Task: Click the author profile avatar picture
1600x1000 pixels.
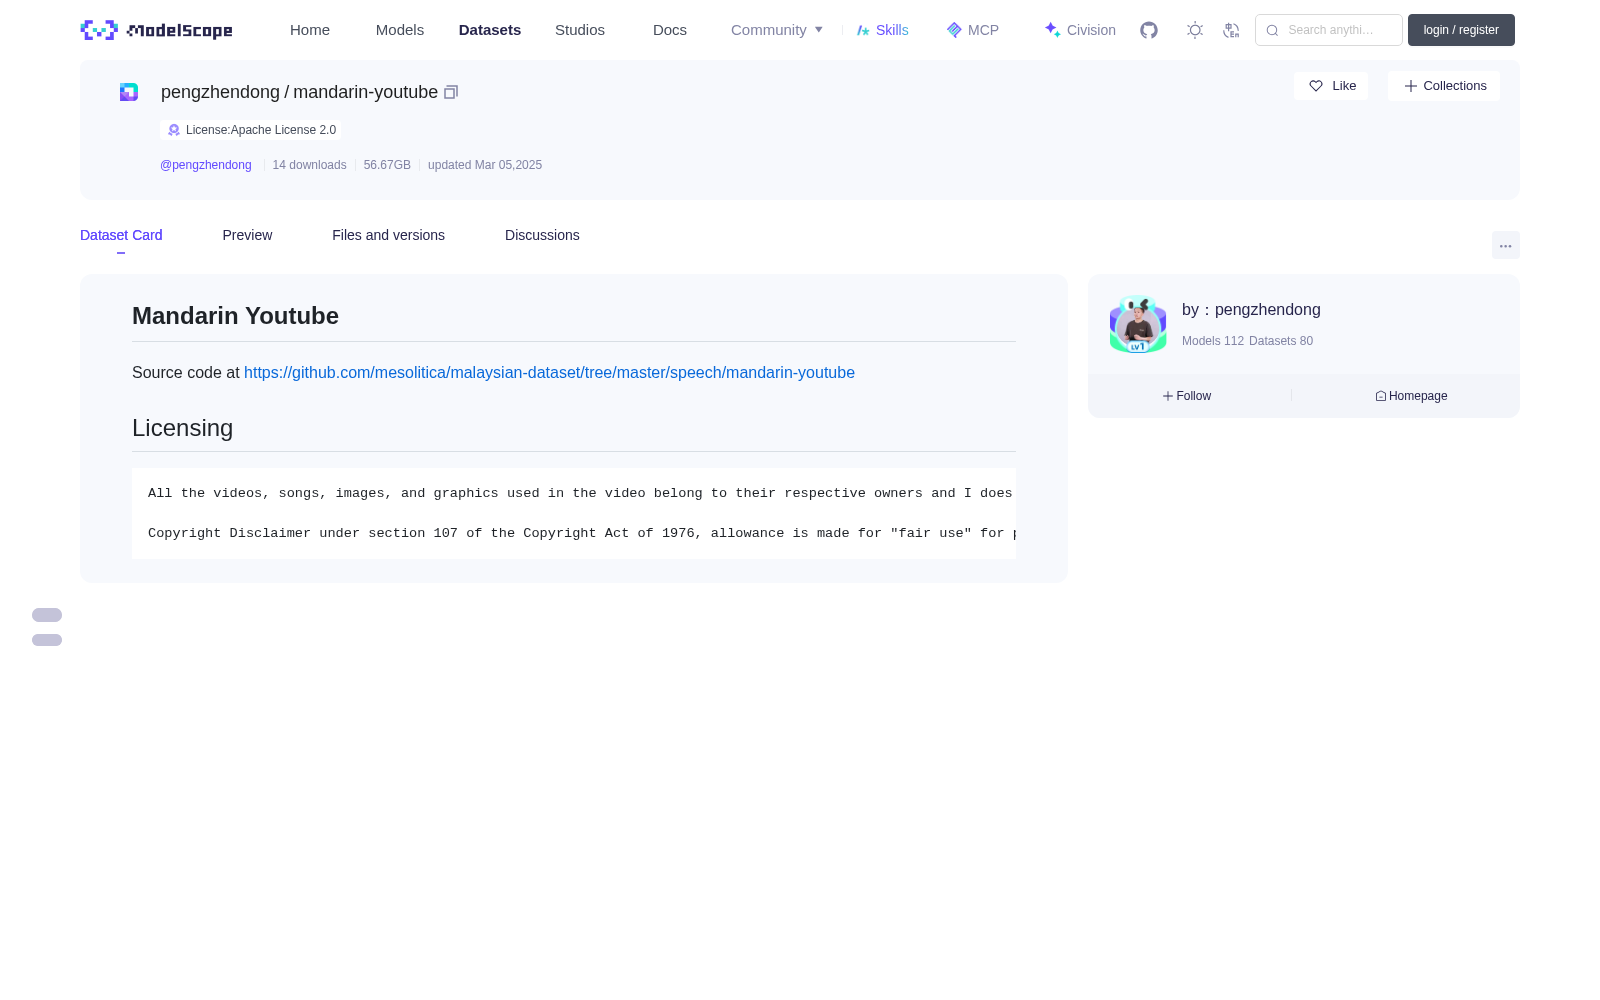Action: tap(1138, 324)
